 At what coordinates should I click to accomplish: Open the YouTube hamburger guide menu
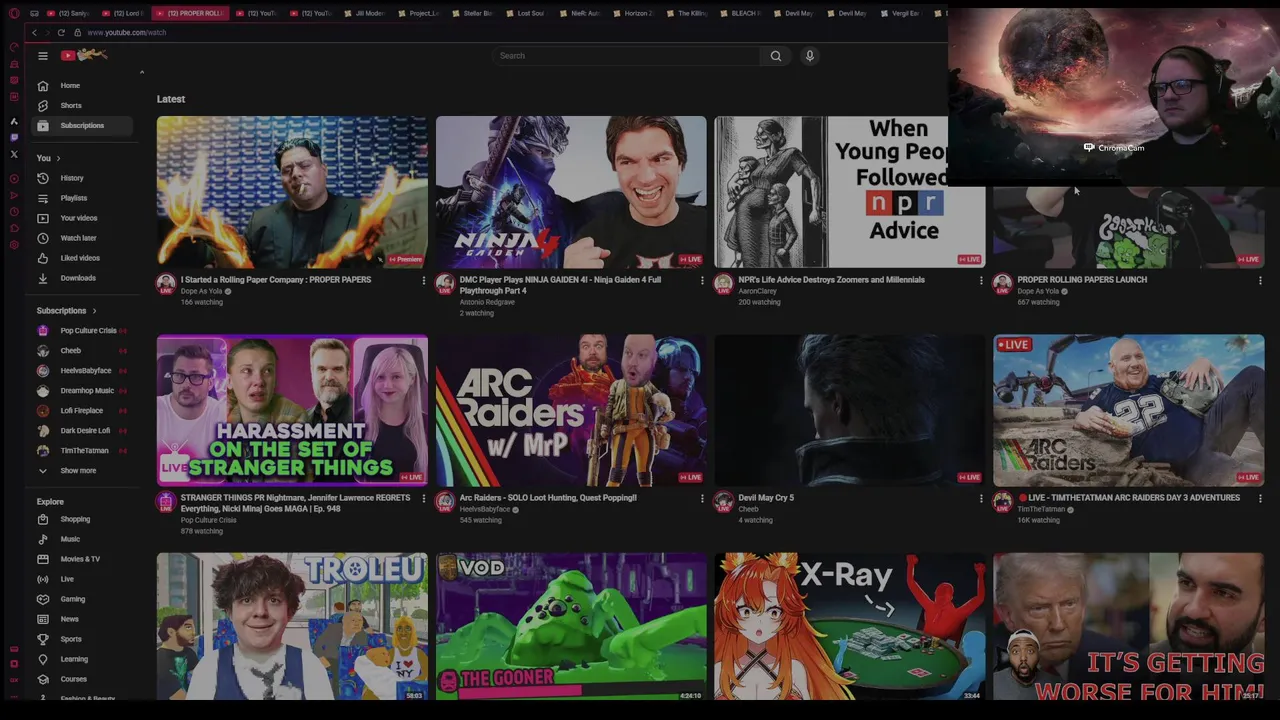click(x=43, y=56)
